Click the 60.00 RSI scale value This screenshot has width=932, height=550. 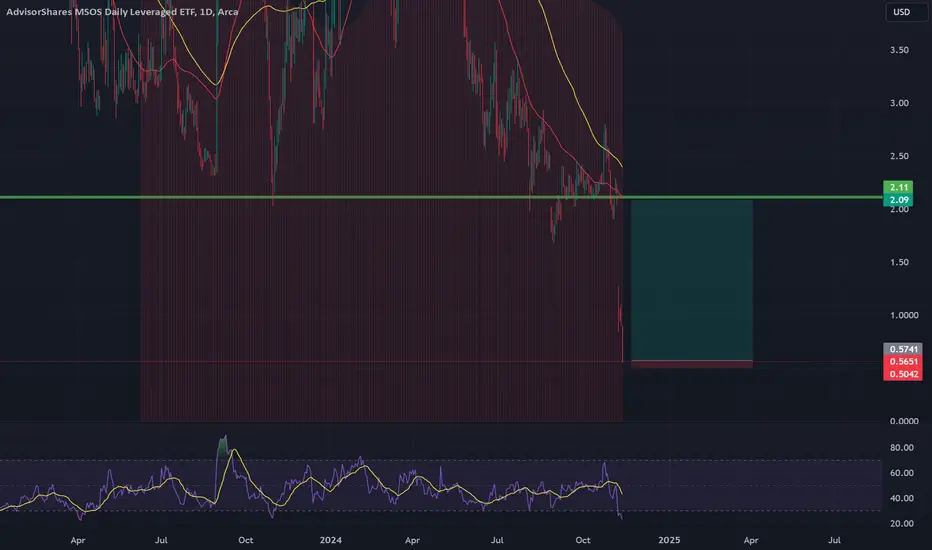point(901,473)
